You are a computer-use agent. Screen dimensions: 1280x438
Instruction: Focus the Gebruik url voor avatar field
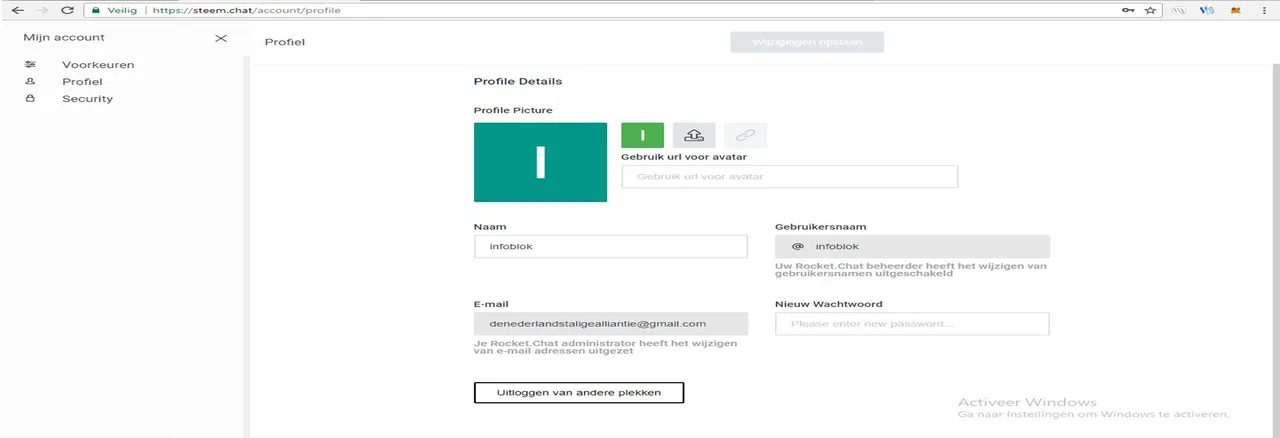point(790,177)
